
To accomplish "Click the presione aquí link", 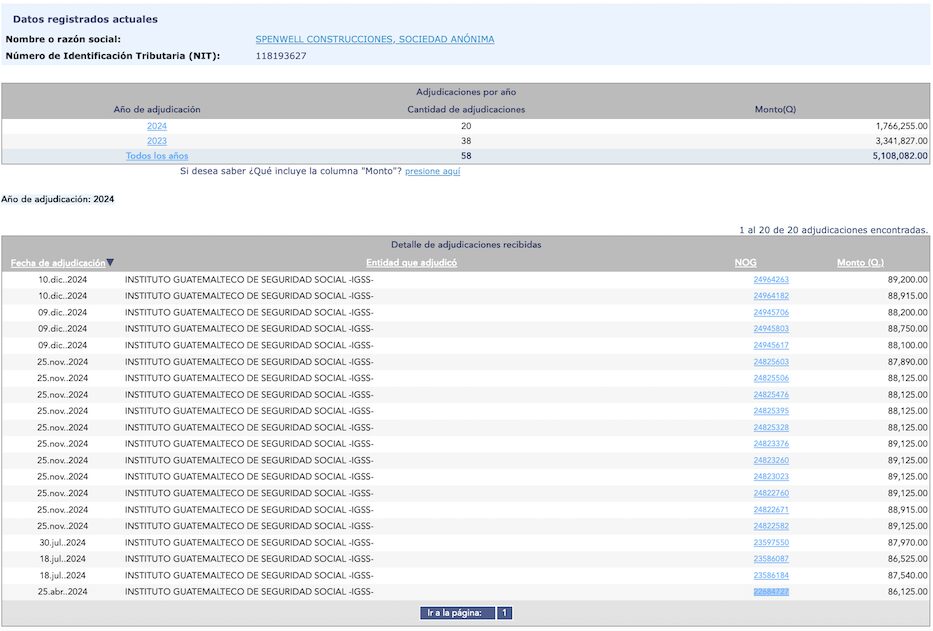I will coord(433,171).
